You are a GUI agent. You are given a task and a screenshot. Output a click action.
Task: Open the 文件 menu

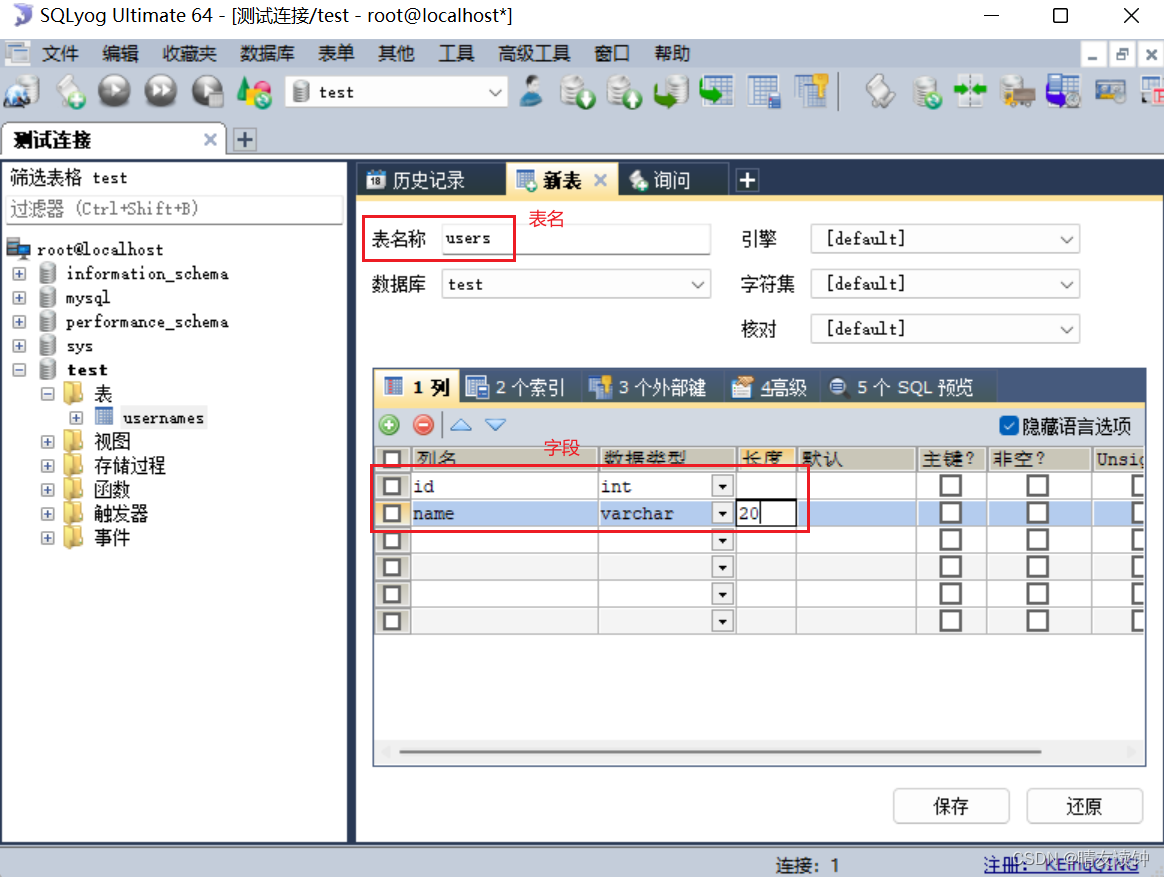[x=60, y=53]
